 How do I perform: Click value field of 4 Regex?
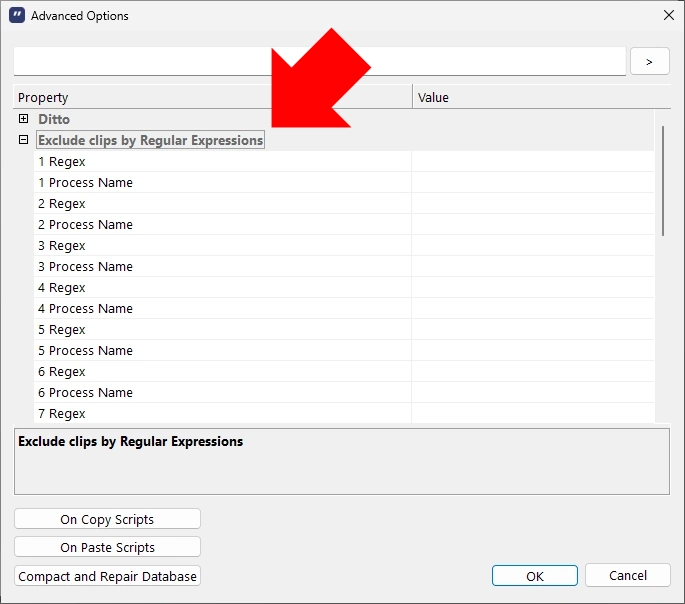tap(532, 288)
